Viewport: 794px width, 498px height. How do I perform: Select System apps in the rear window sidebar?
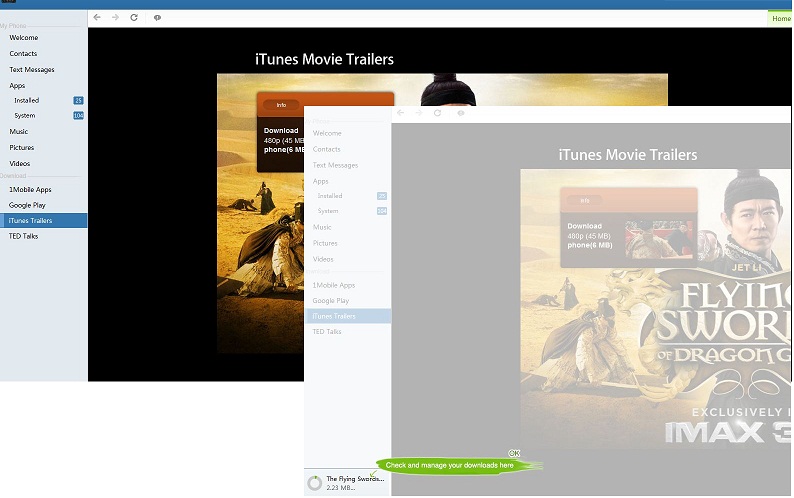(25, 116)
